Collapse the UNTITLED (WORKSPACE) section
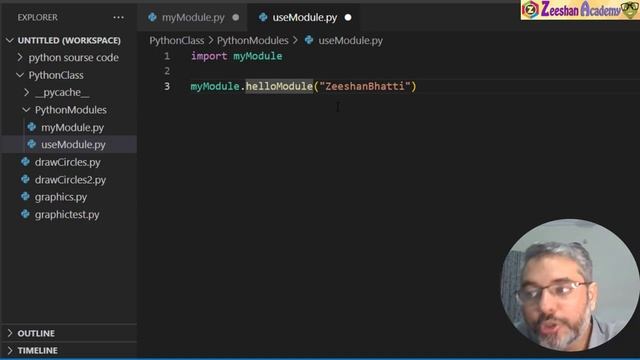Screen dimensions: 640x360 tap(69, 40)
